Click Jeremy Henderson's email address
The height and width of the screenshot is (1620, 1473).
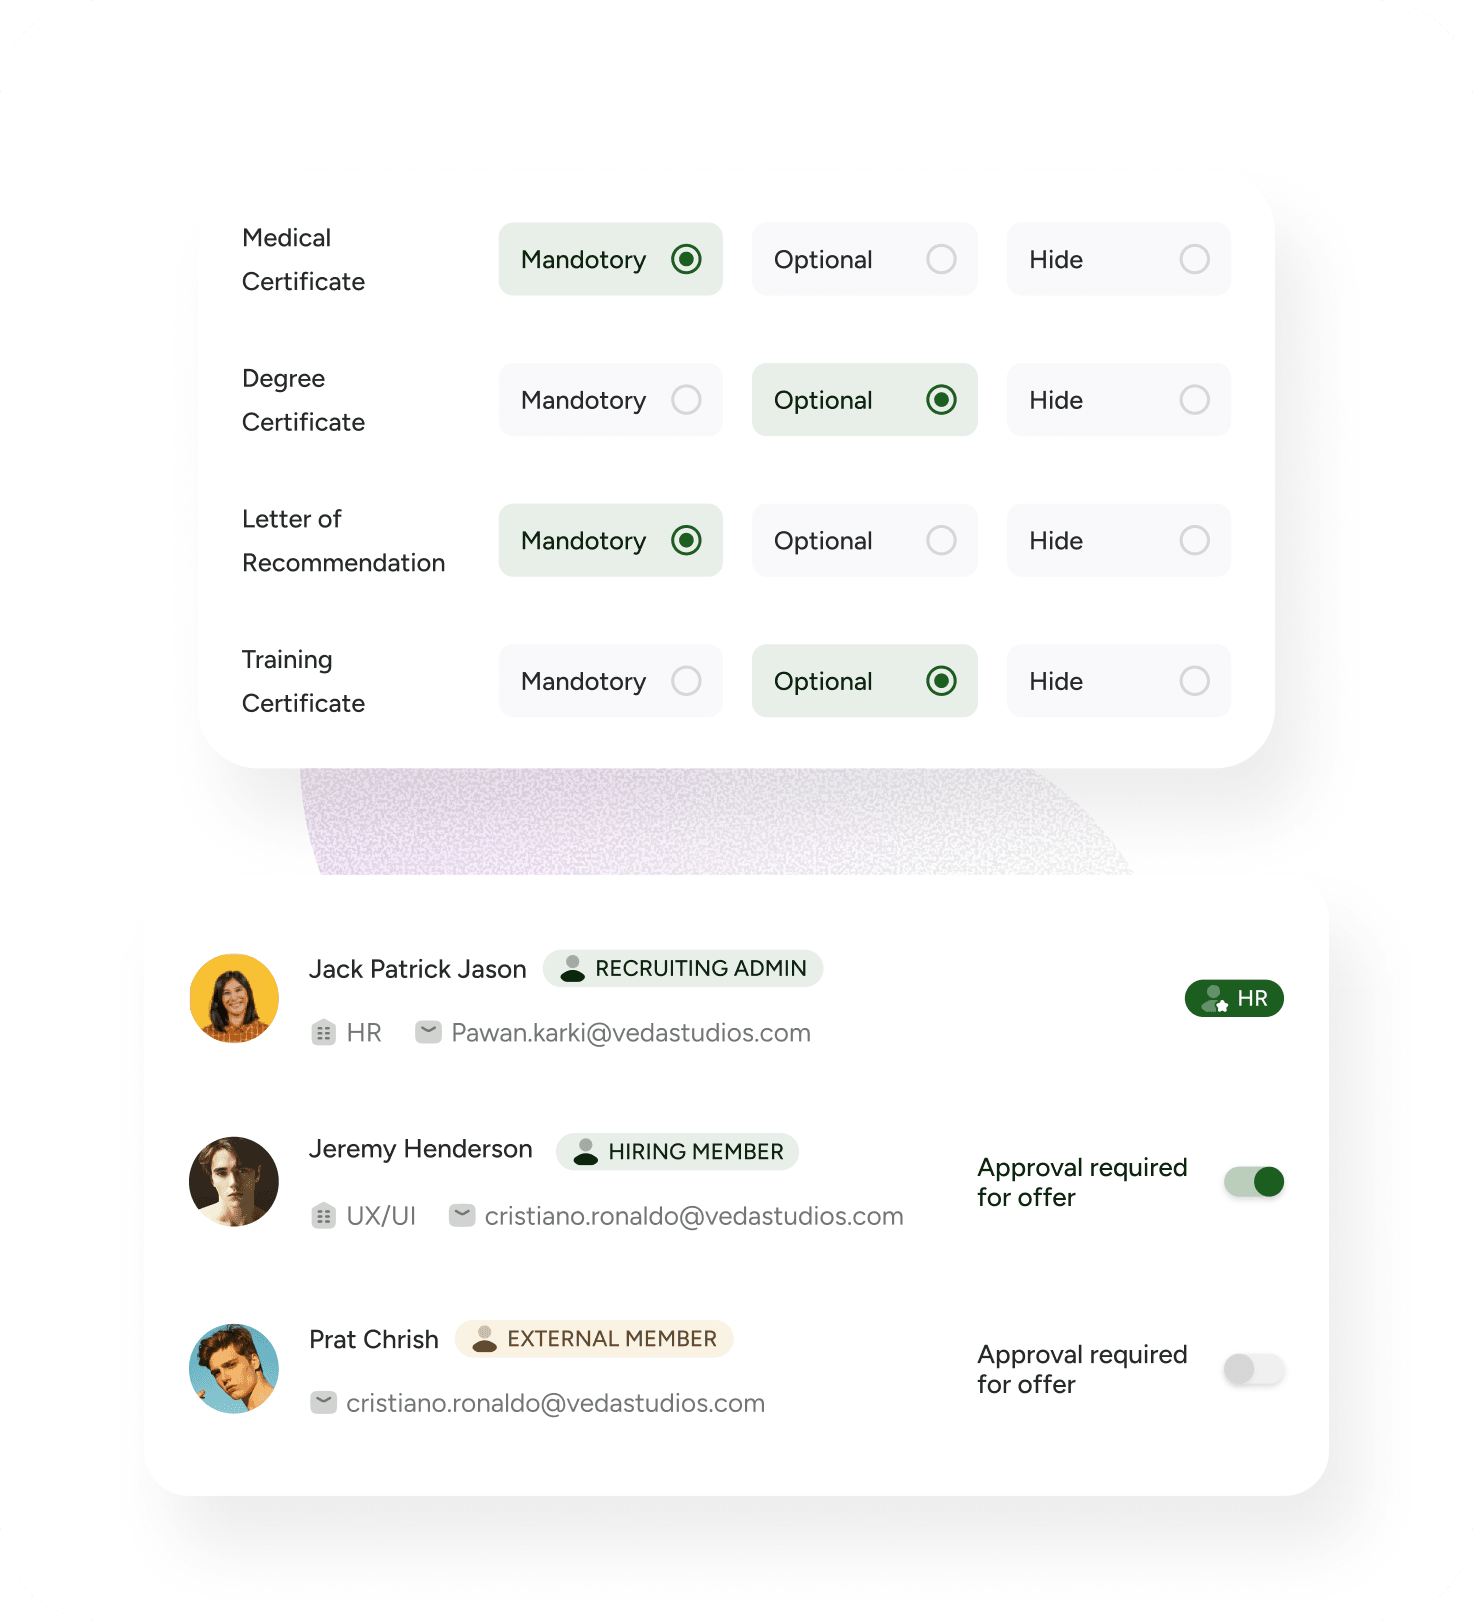point(694,1216)
